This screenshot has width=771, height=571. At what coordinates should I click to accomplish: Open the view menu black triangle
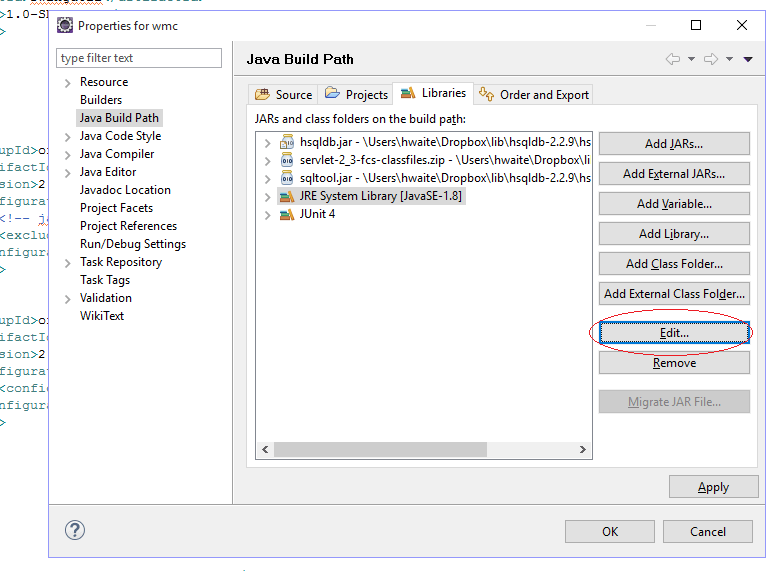pos(748,60)
